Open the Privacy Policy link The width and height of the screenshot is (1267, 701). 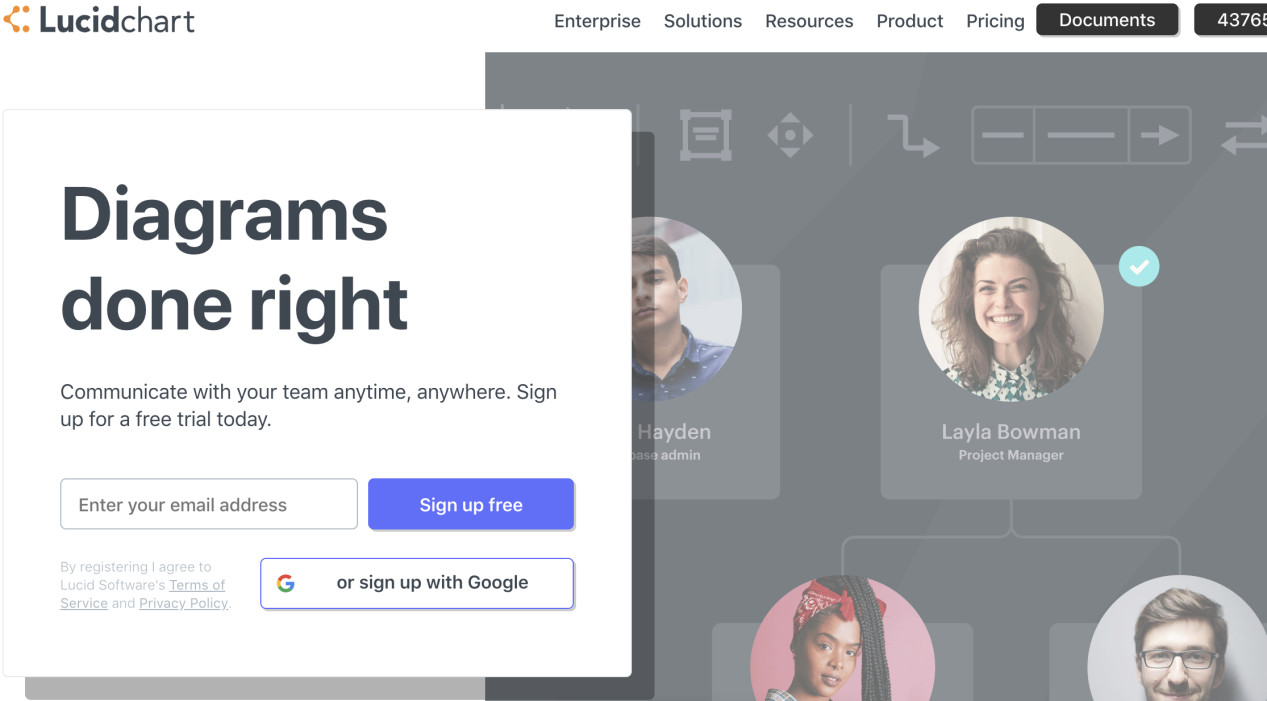click(183, 603)
